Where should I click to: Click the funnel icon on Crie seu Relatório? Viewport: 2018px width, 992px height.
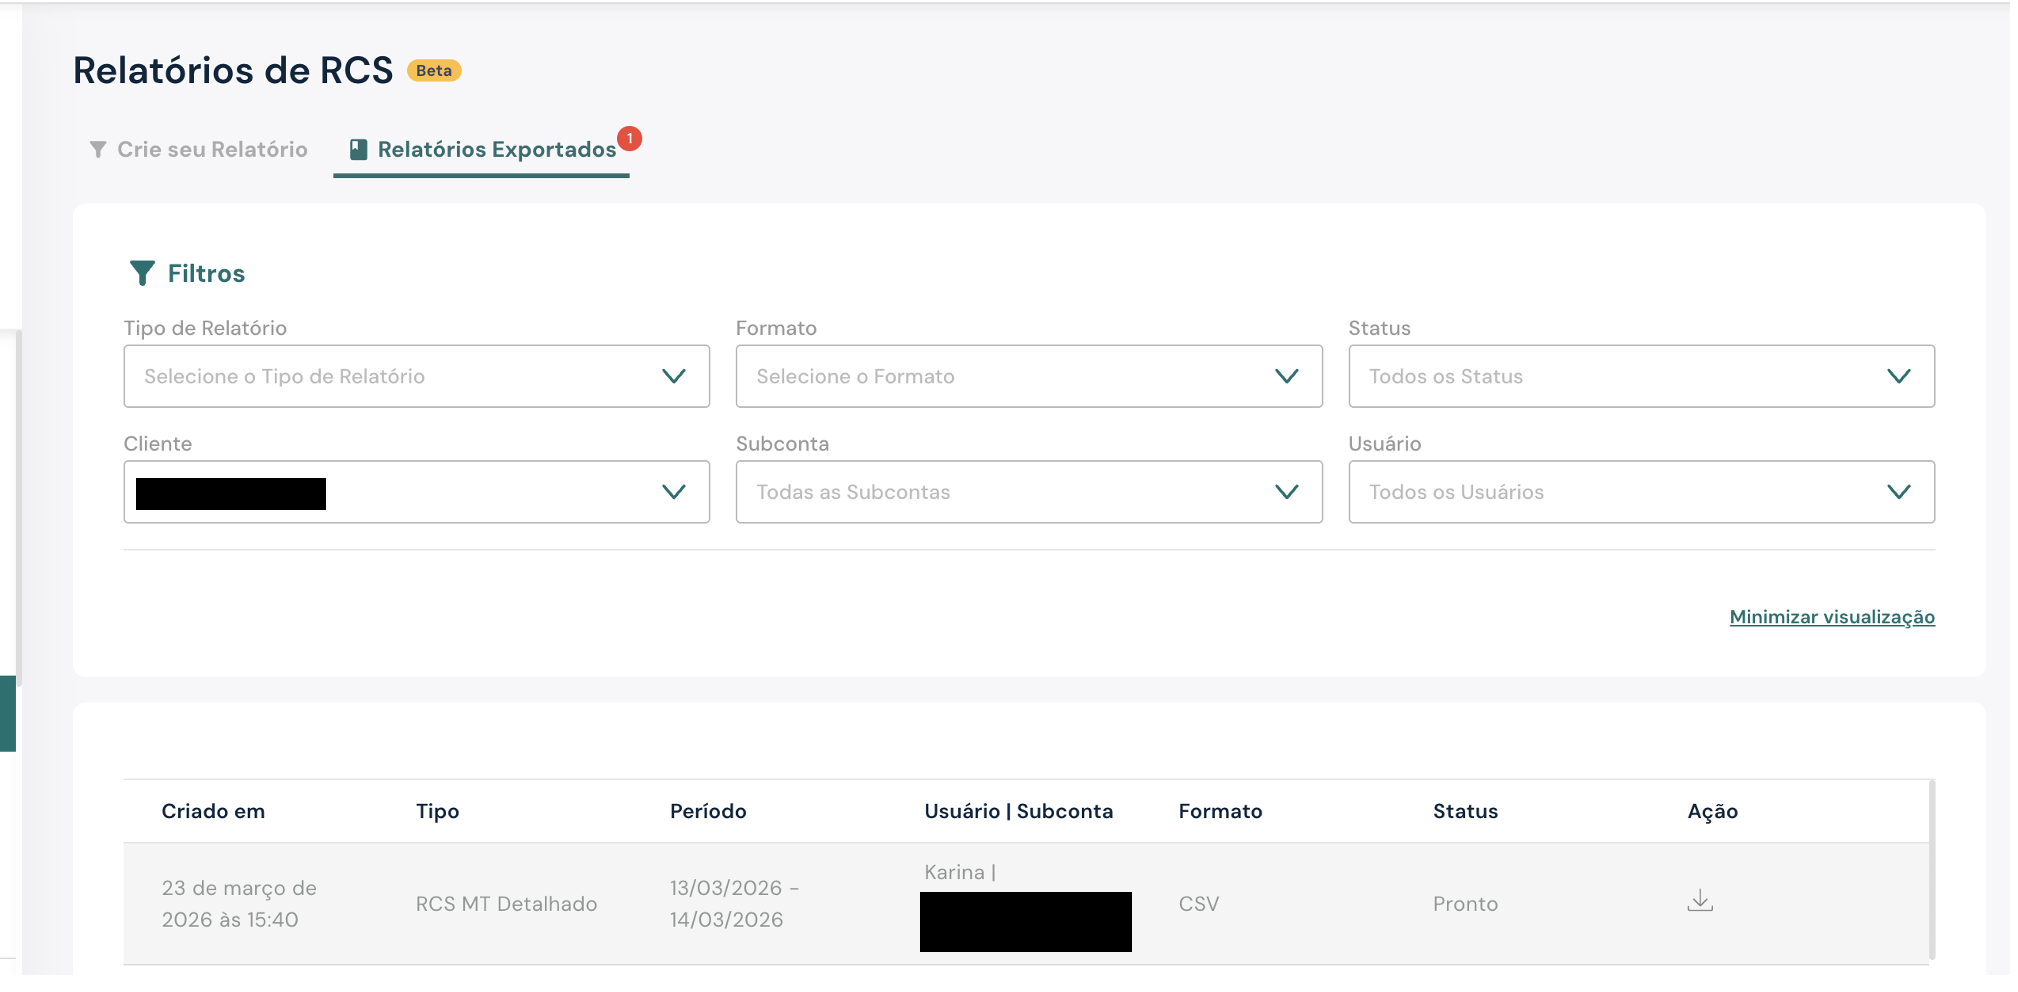click(x=98, y=150)
